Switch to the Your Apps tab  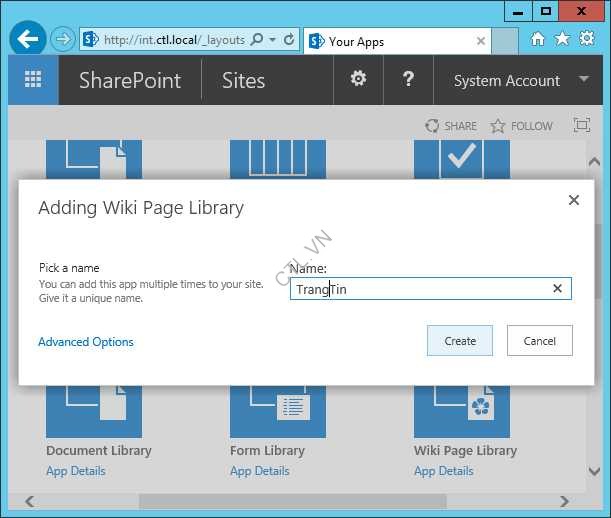coord(390,41)
